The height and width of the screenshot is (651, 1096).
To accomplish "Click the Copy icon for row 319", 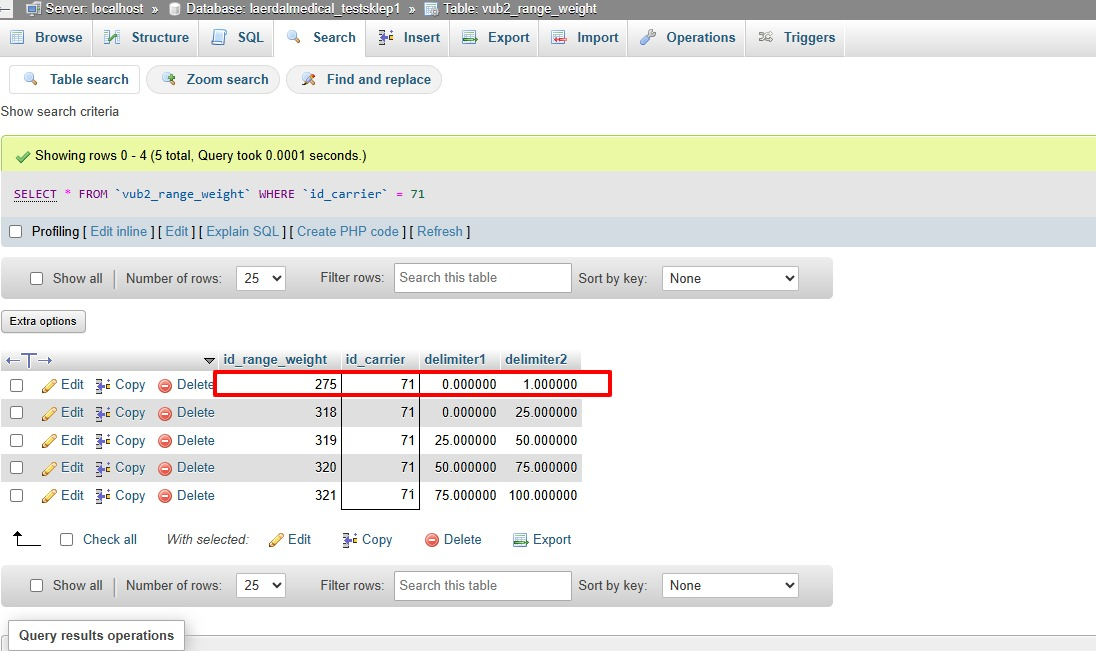I will tap(103, 441).
